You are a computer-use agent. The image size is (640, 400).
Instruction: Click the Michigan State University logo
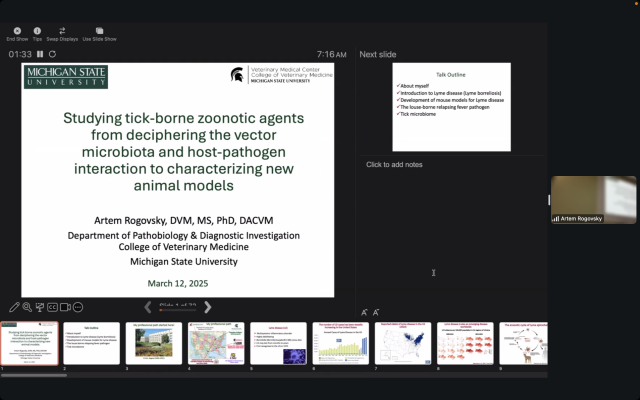[66, 77]
